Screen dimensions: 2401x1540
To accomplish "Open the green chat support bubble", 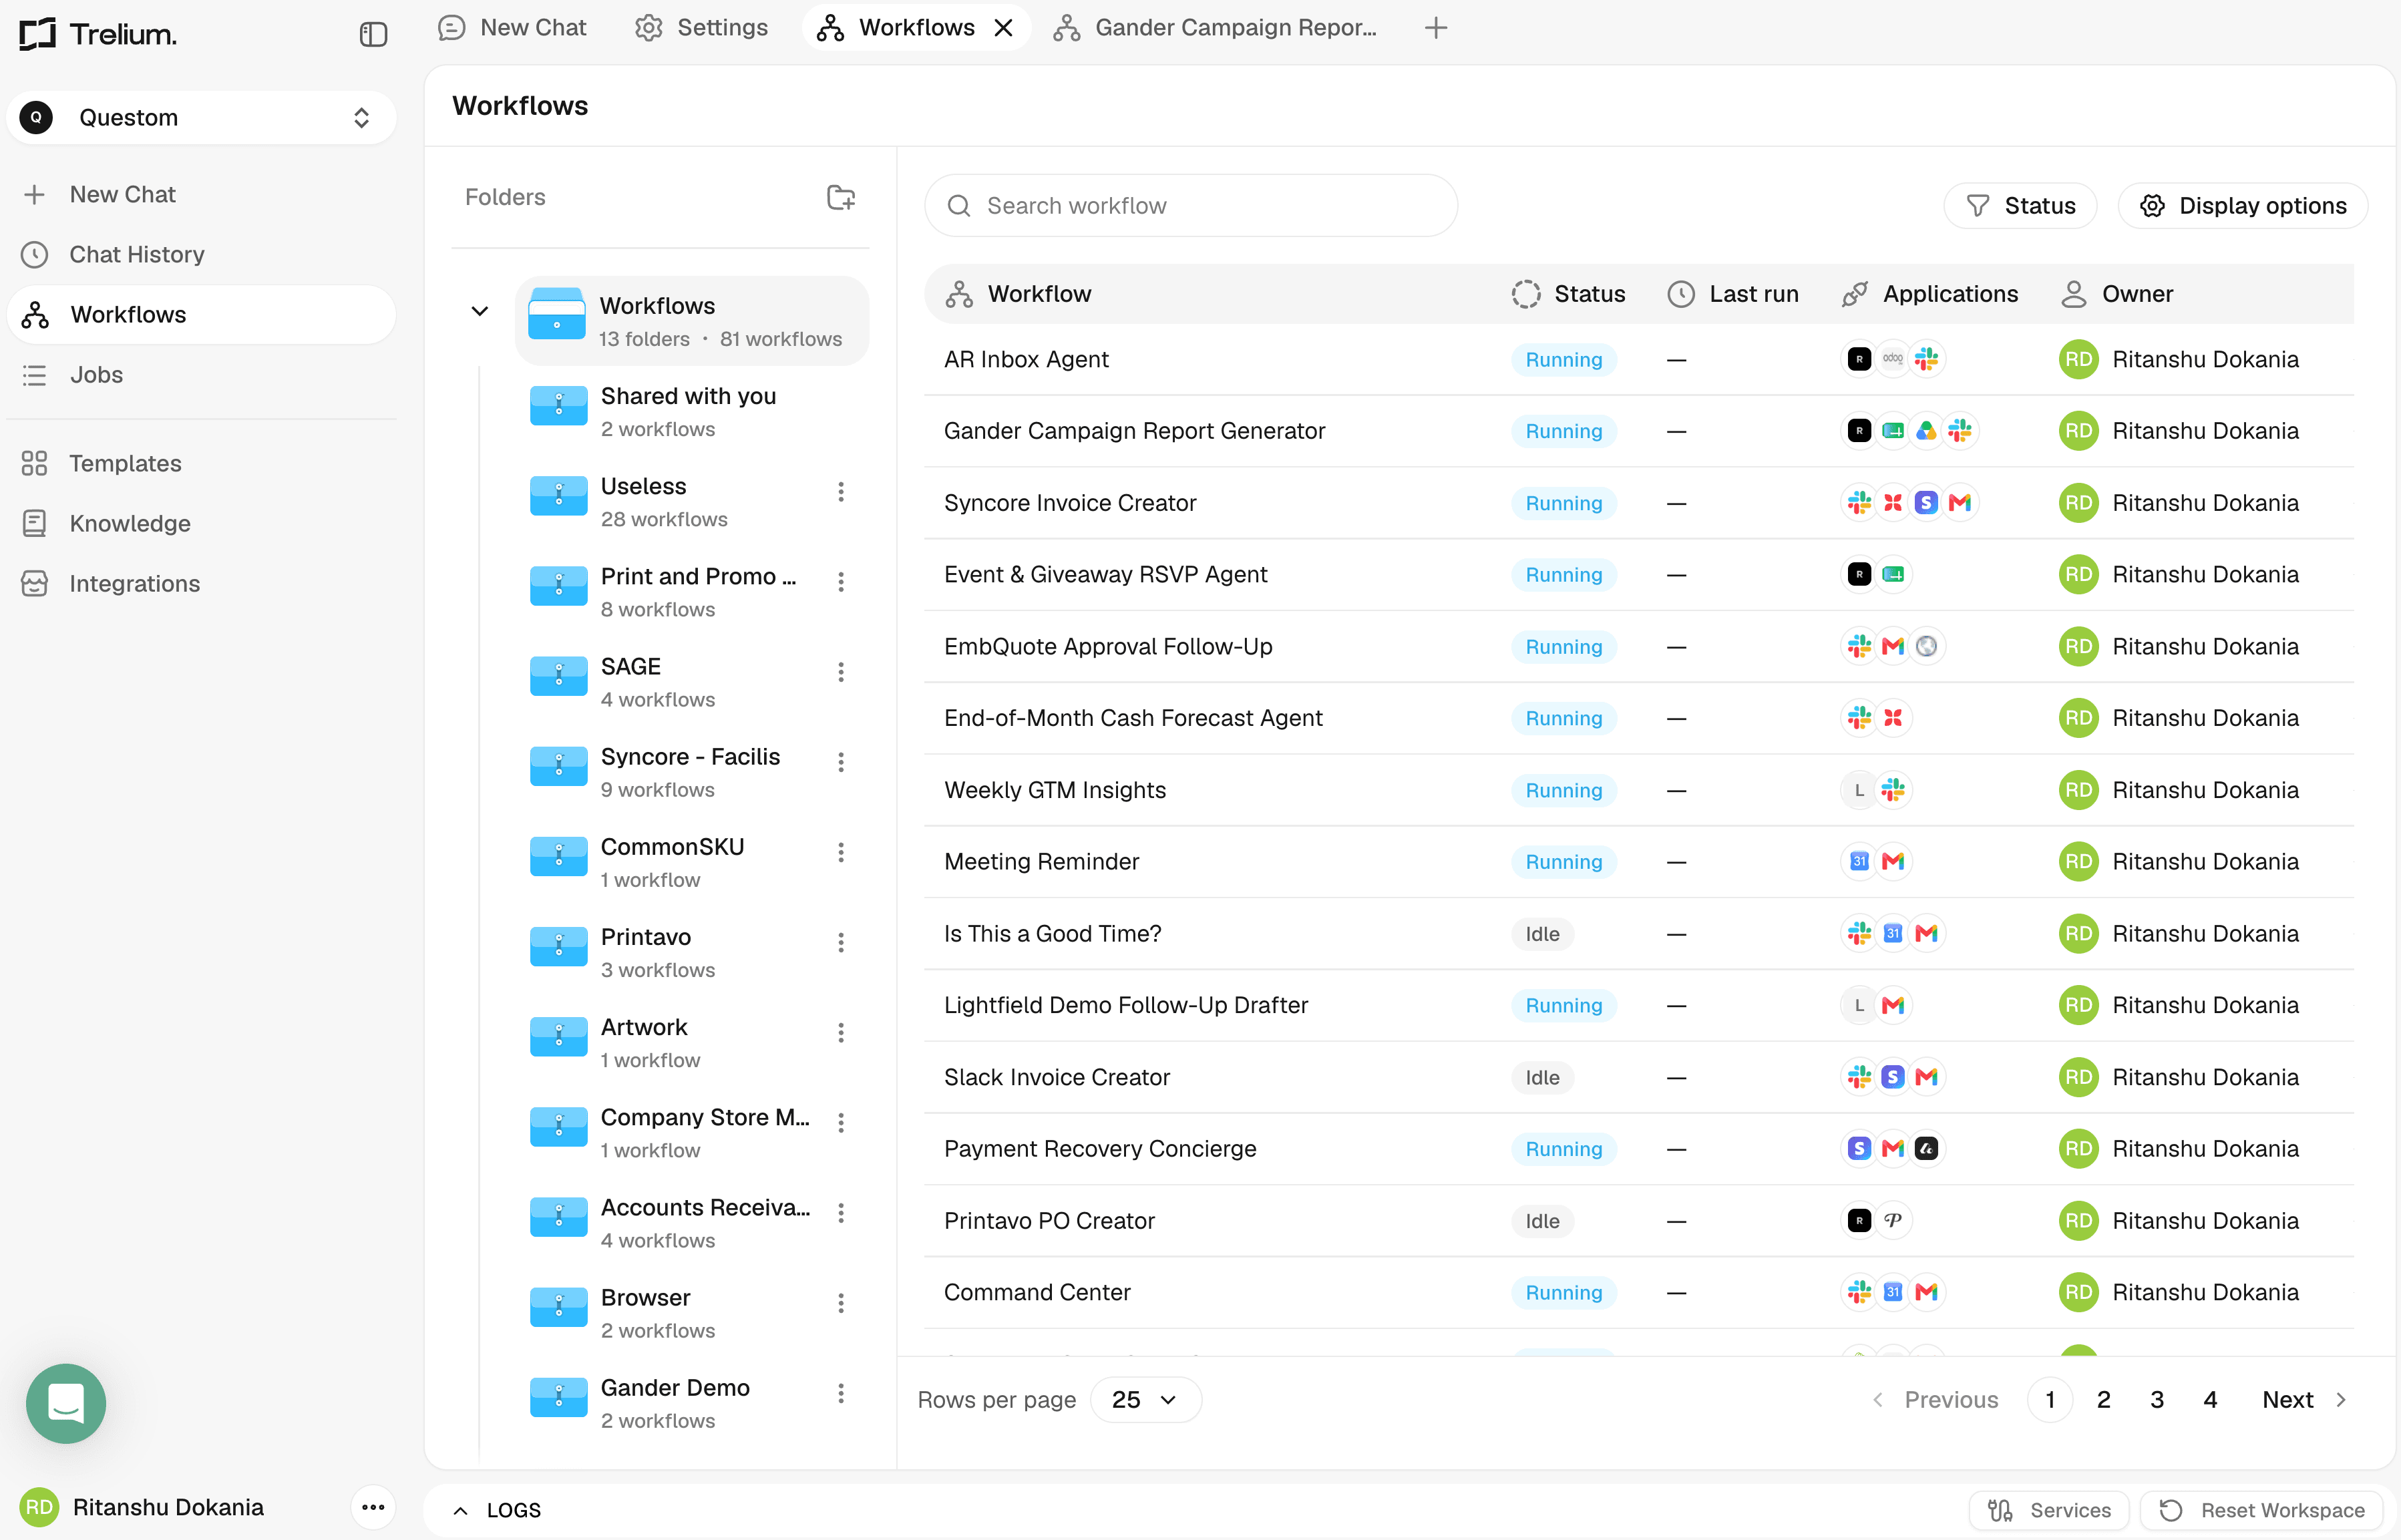I will click(x=66, y=1403).
